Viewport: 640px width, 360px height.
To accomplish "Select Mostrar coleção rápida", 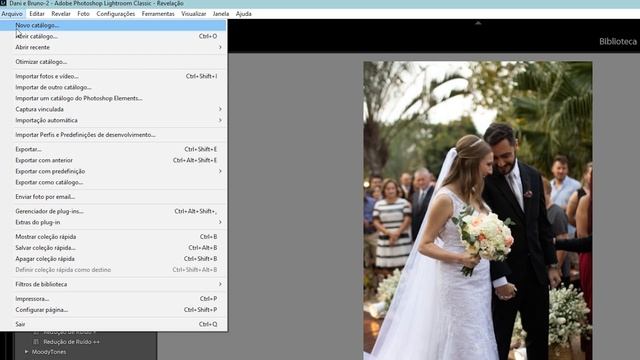I will (113, 237).
